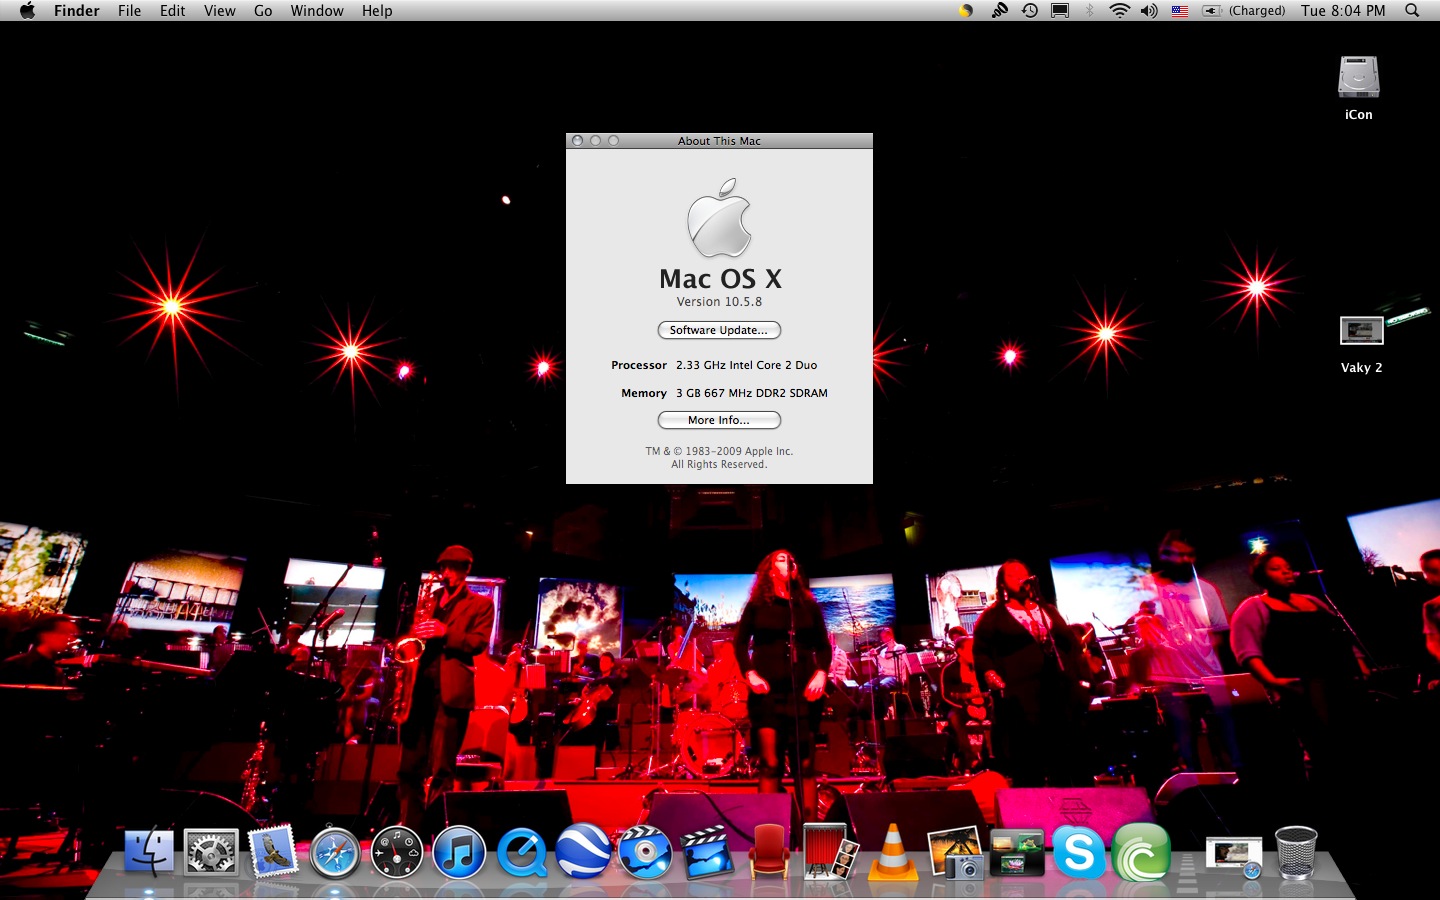The height and width of the screenshot is (900, 1440).
Task: Open the File menu
Action: [129, 11]
